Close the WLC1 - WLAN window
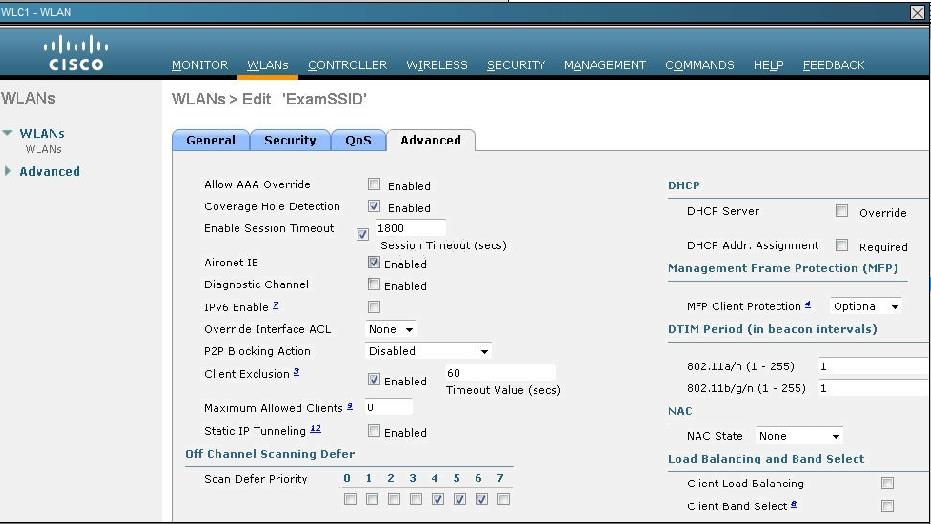This screenshot has height=524, width=931. point(917,12)
